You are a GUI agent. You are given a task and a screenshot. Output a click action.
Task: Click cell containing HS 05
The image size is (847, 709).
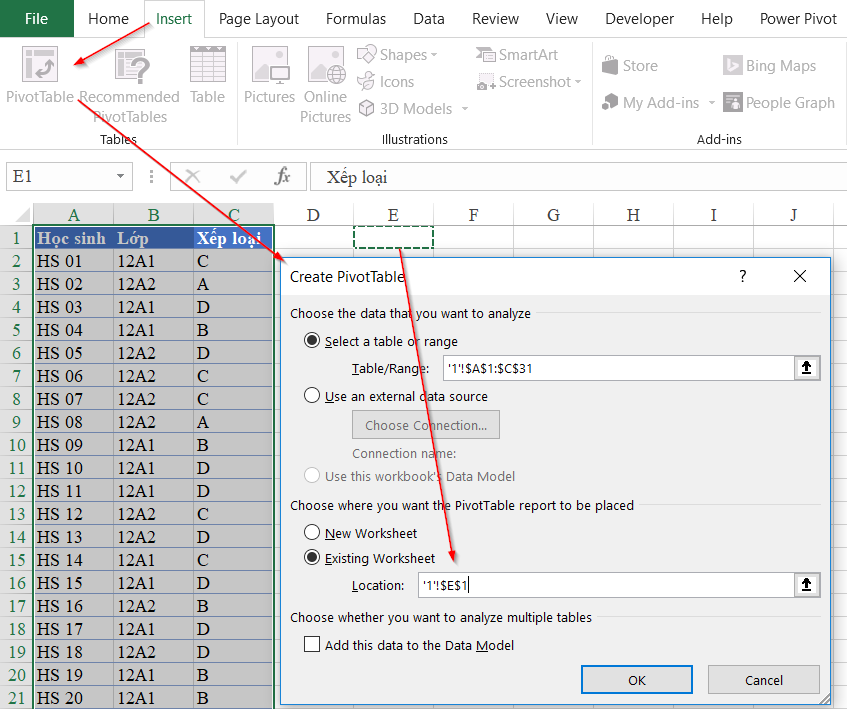tap(73, 353)
